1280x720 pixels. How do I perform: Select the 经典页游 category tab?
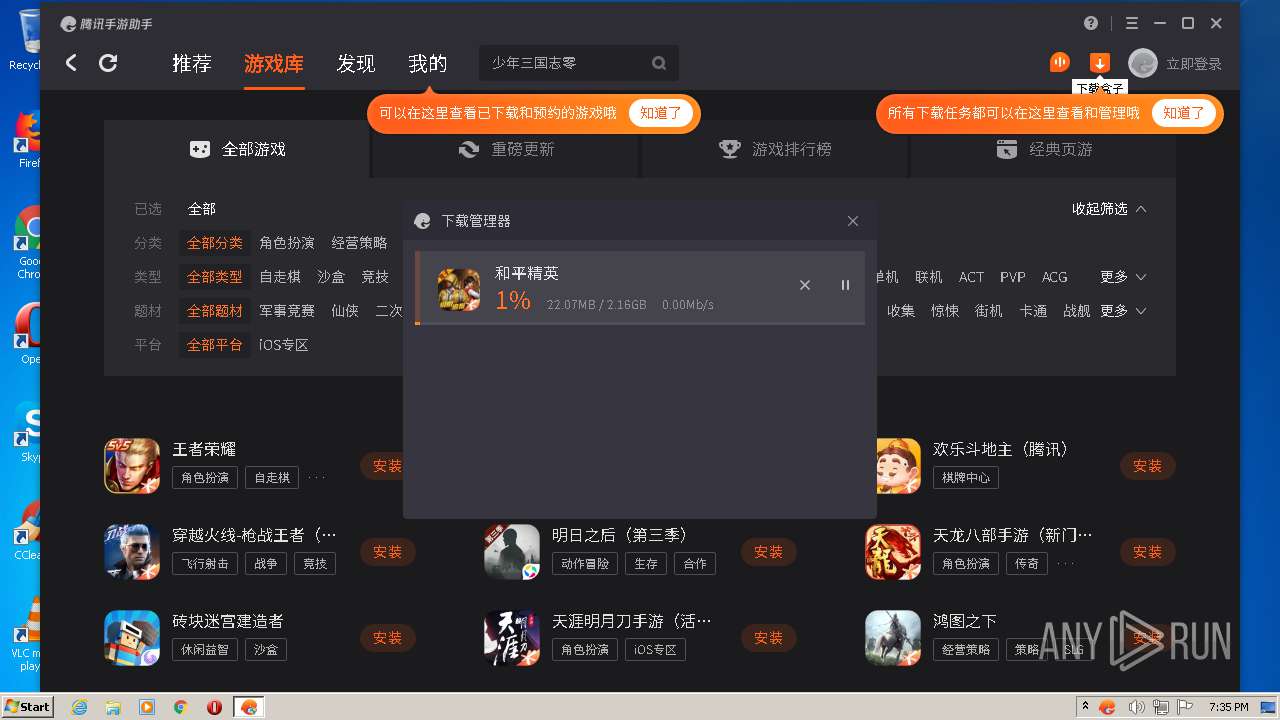pyautogui.click(x=1043, y=149)
